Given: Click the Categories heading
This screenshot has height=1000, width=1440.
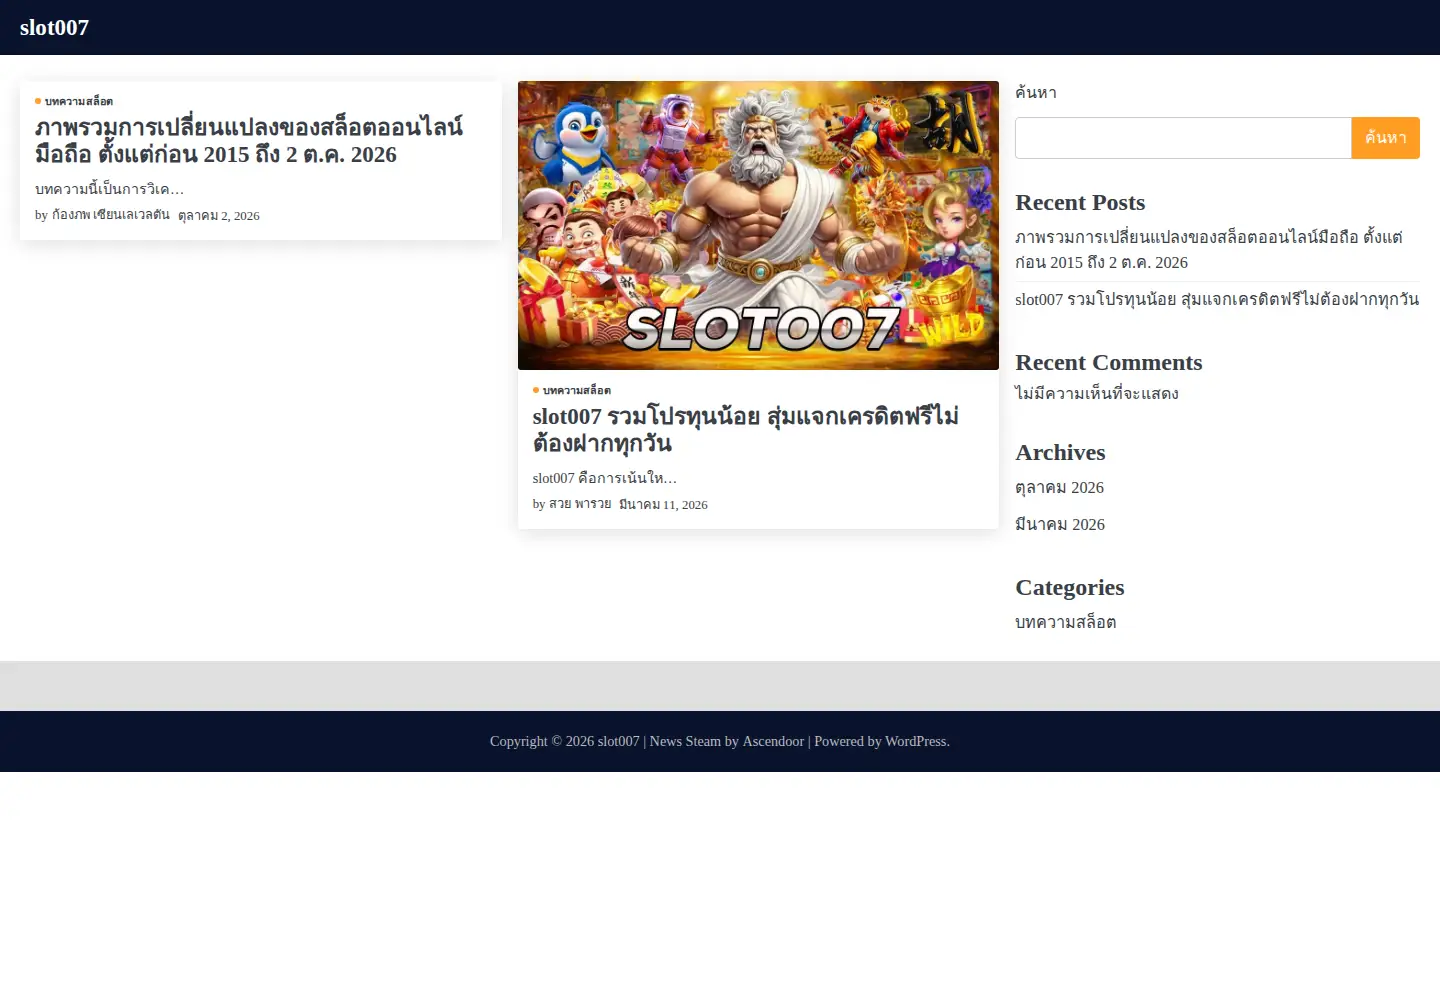Looking at the screenshot, I should 1070,587.
